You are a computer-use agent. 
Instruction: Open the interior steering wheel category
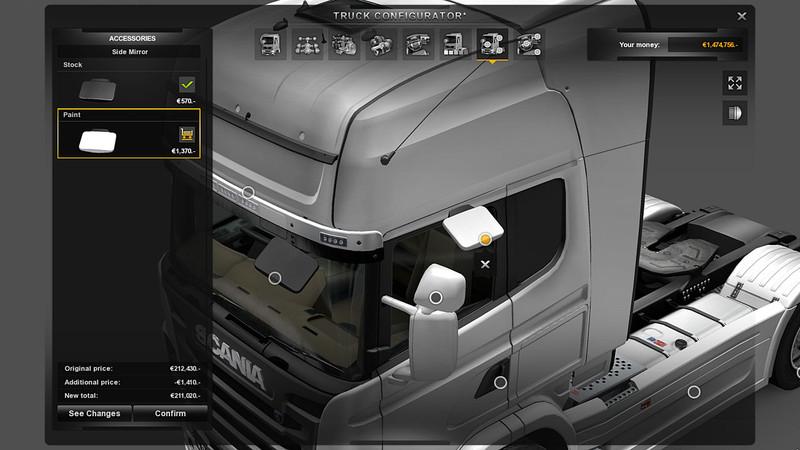pos(418,45)
